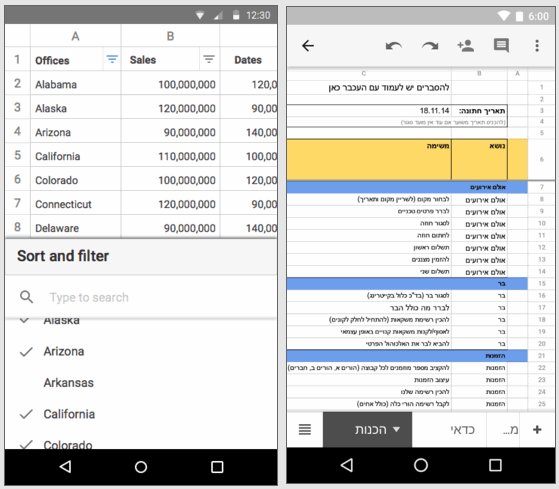Check Arkansas in filter list

pyautogui.click(x=141, y=383)
